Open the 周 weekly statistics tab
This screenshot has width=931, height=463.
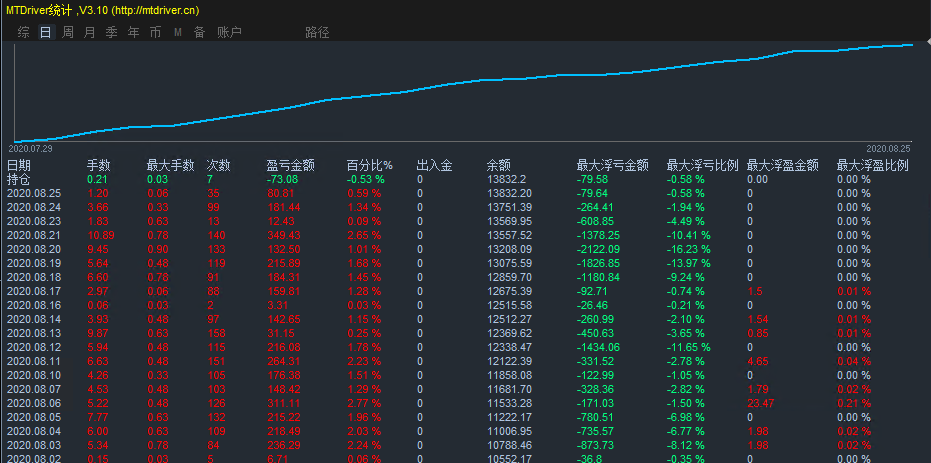point(68,32)
